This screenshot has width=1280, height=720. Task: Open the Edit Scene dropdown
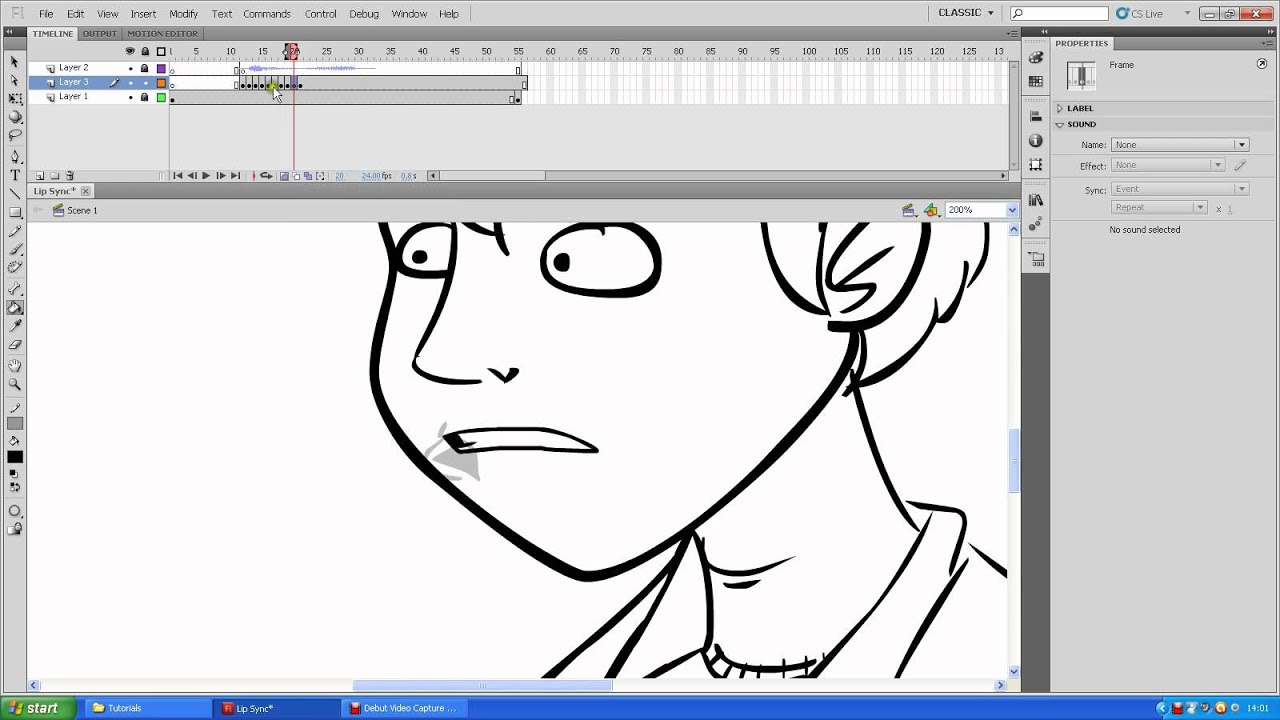click(908, 210)
